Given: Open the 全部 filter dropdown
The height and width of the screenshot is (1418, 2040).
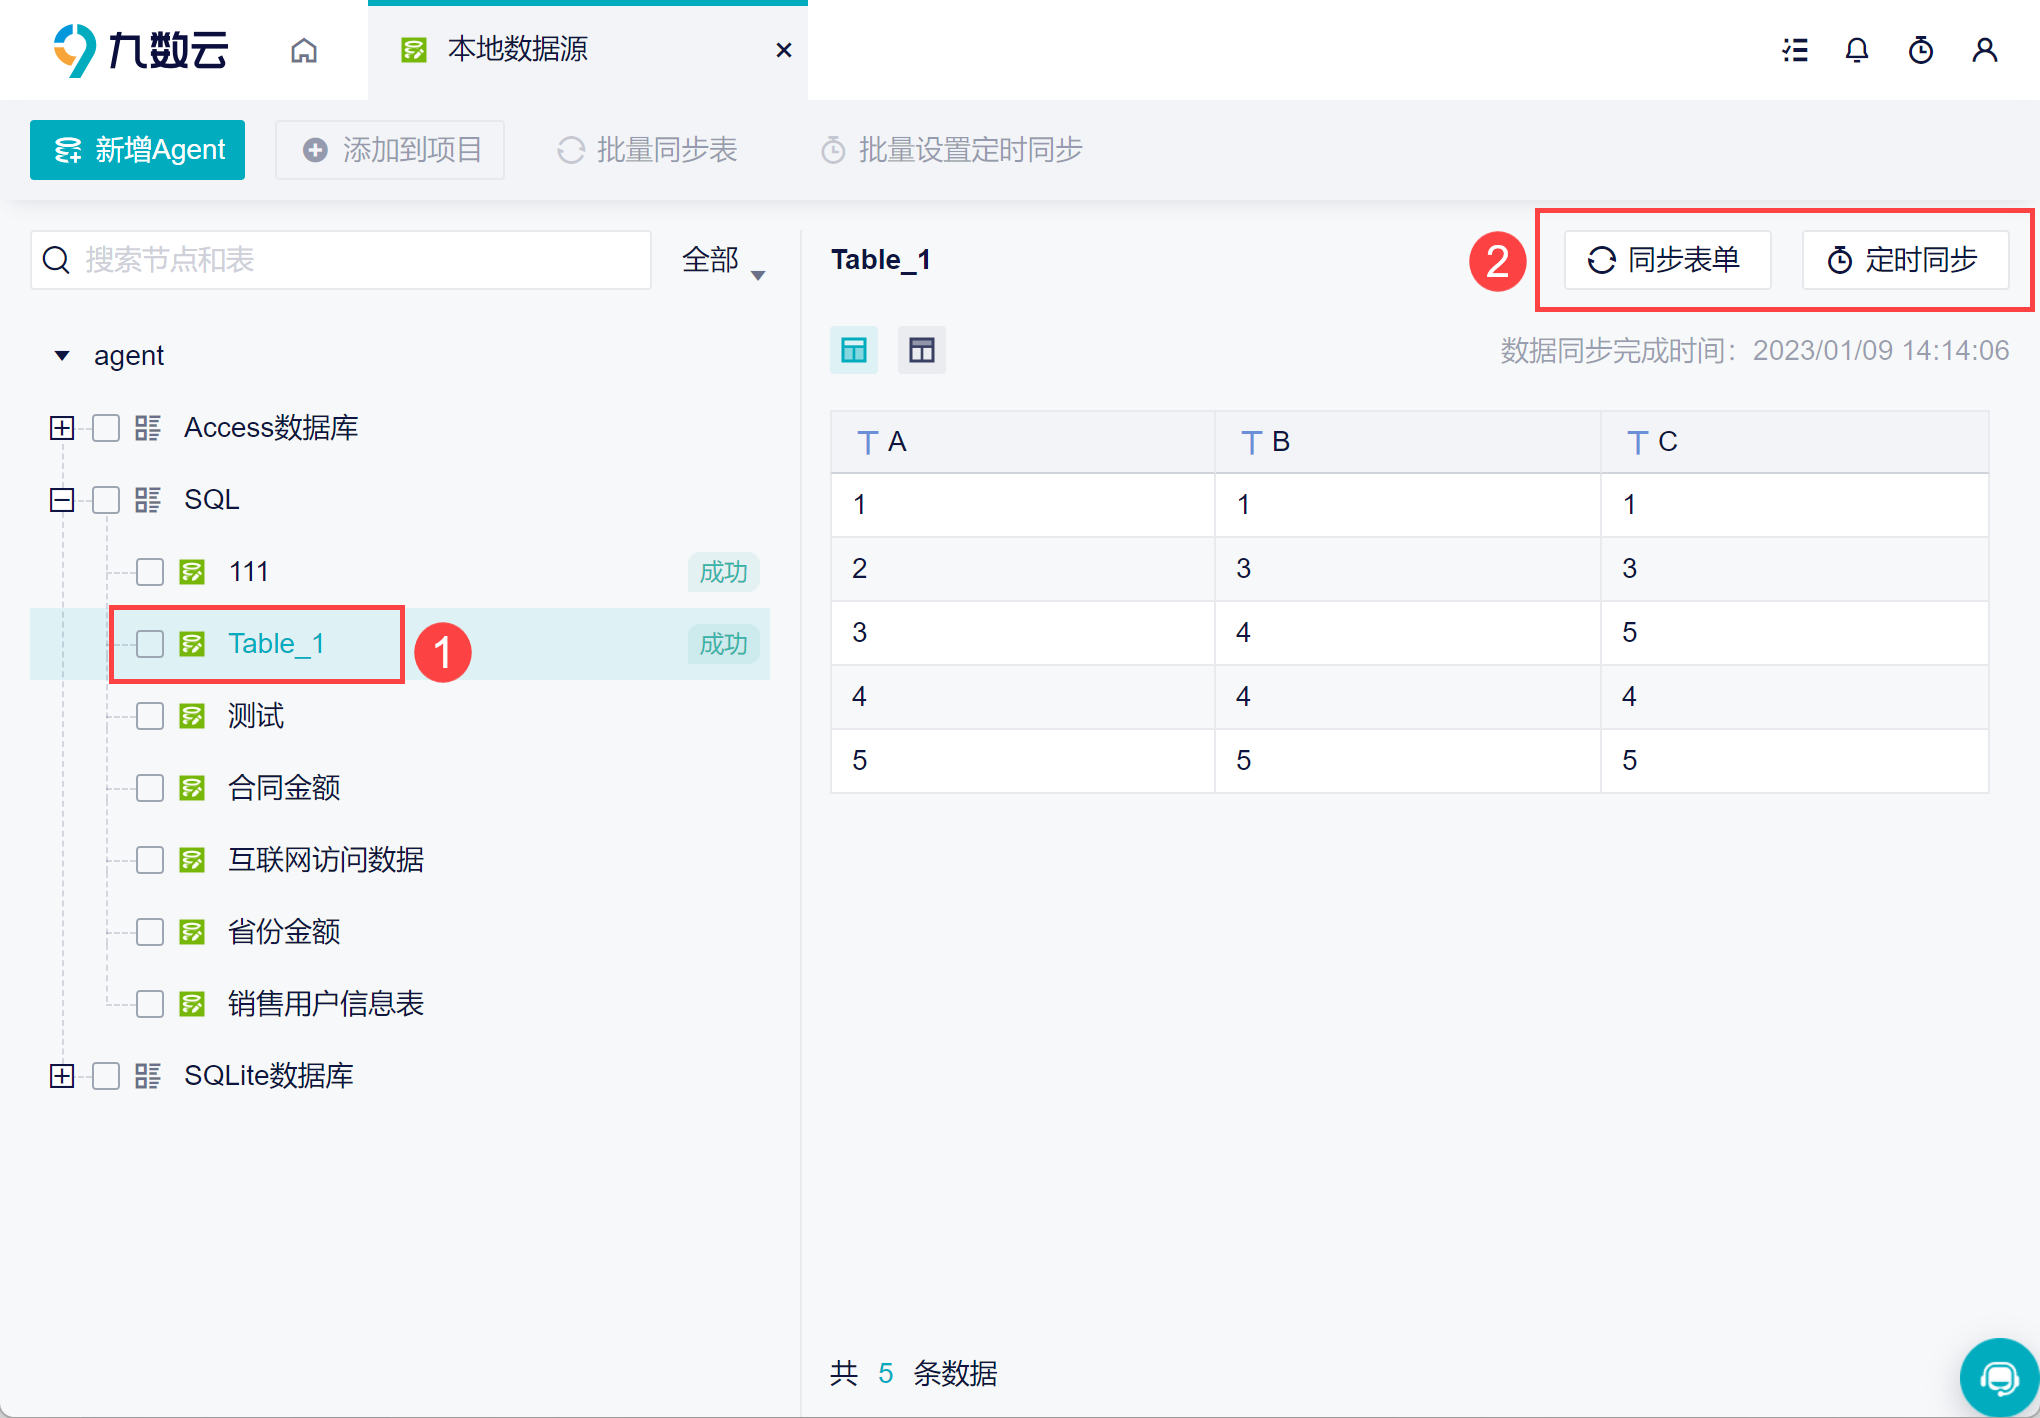Looking at the screenshot, I should click(x=723, y=261).
